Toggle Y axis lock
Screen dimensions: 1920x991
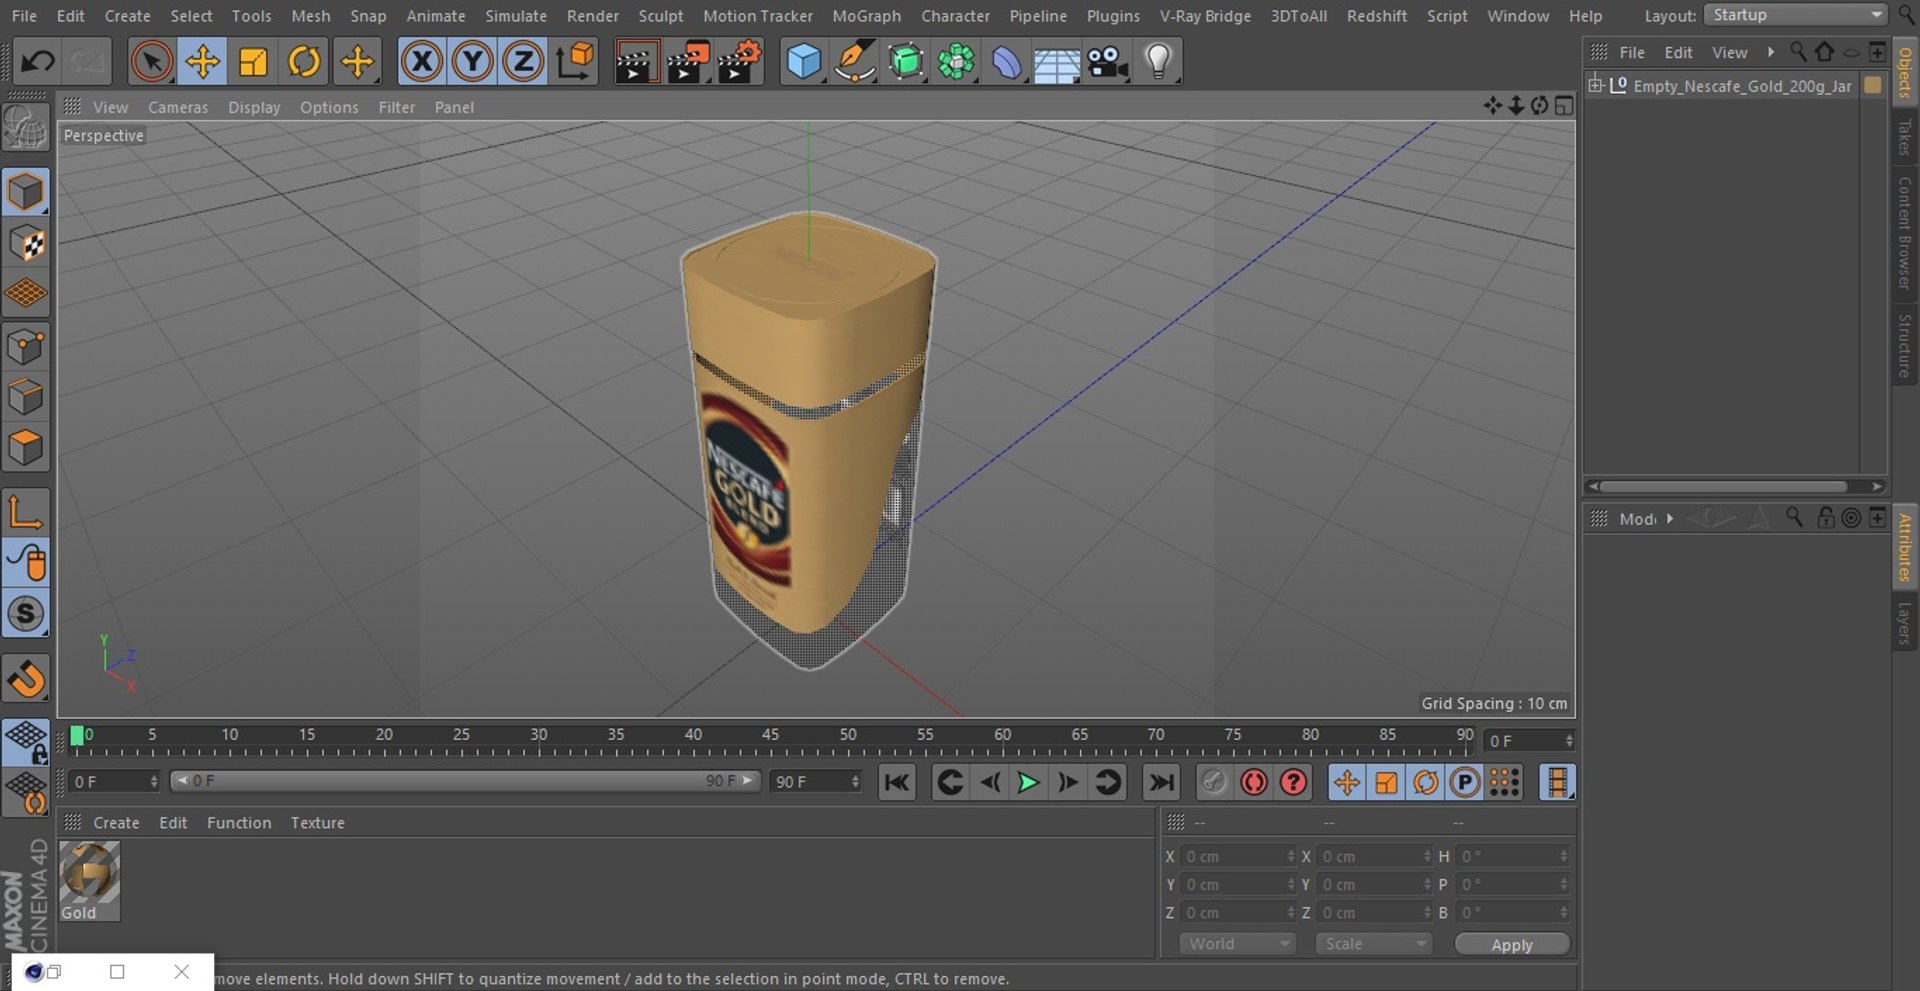tap(473, 62)
